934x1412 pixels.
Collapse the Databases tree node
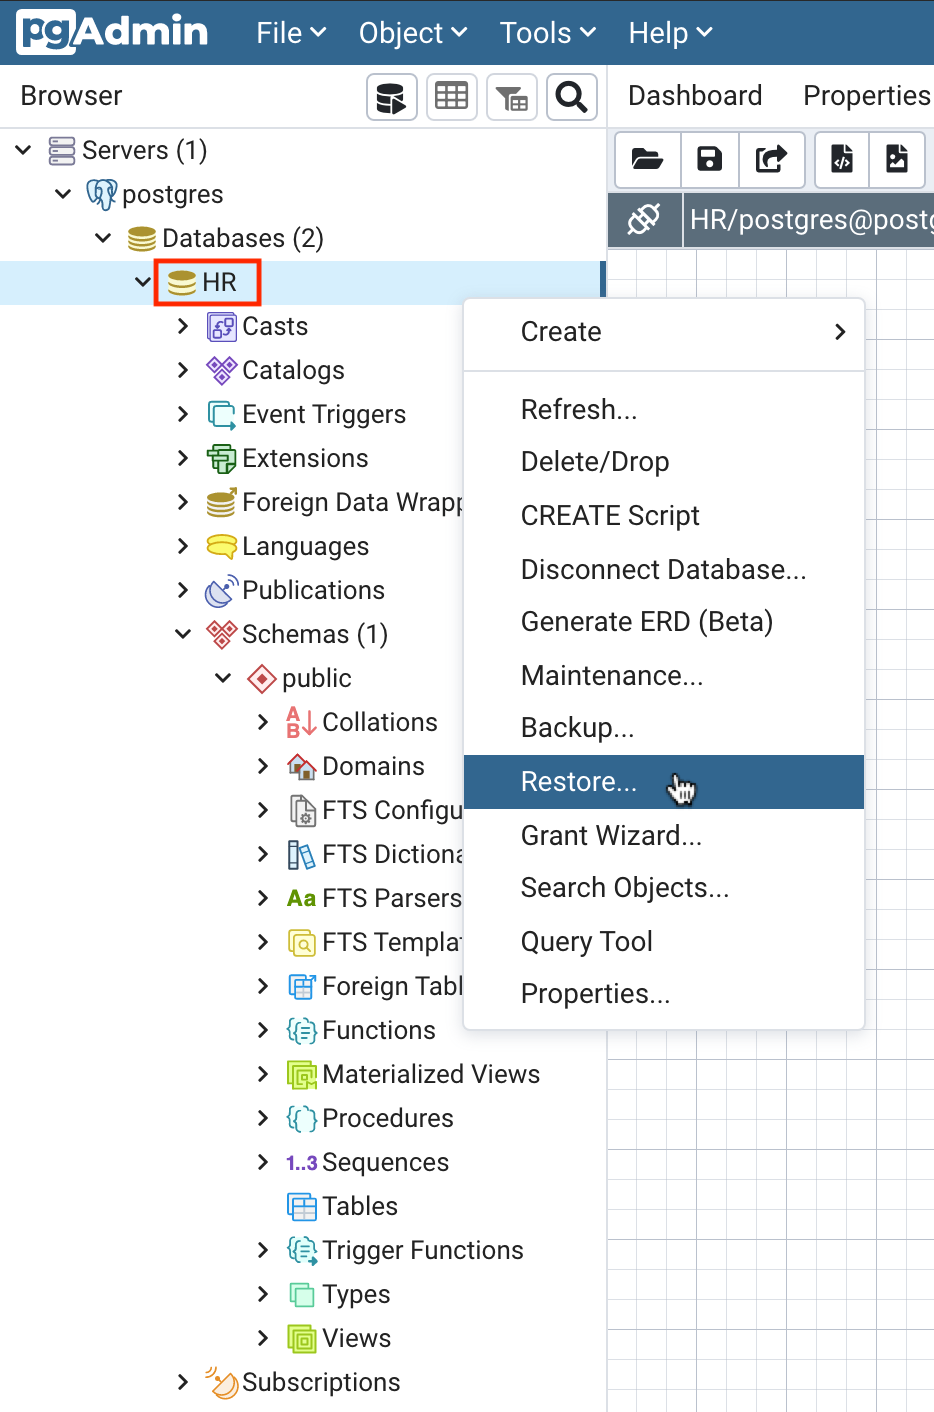(x=103, y=238)
